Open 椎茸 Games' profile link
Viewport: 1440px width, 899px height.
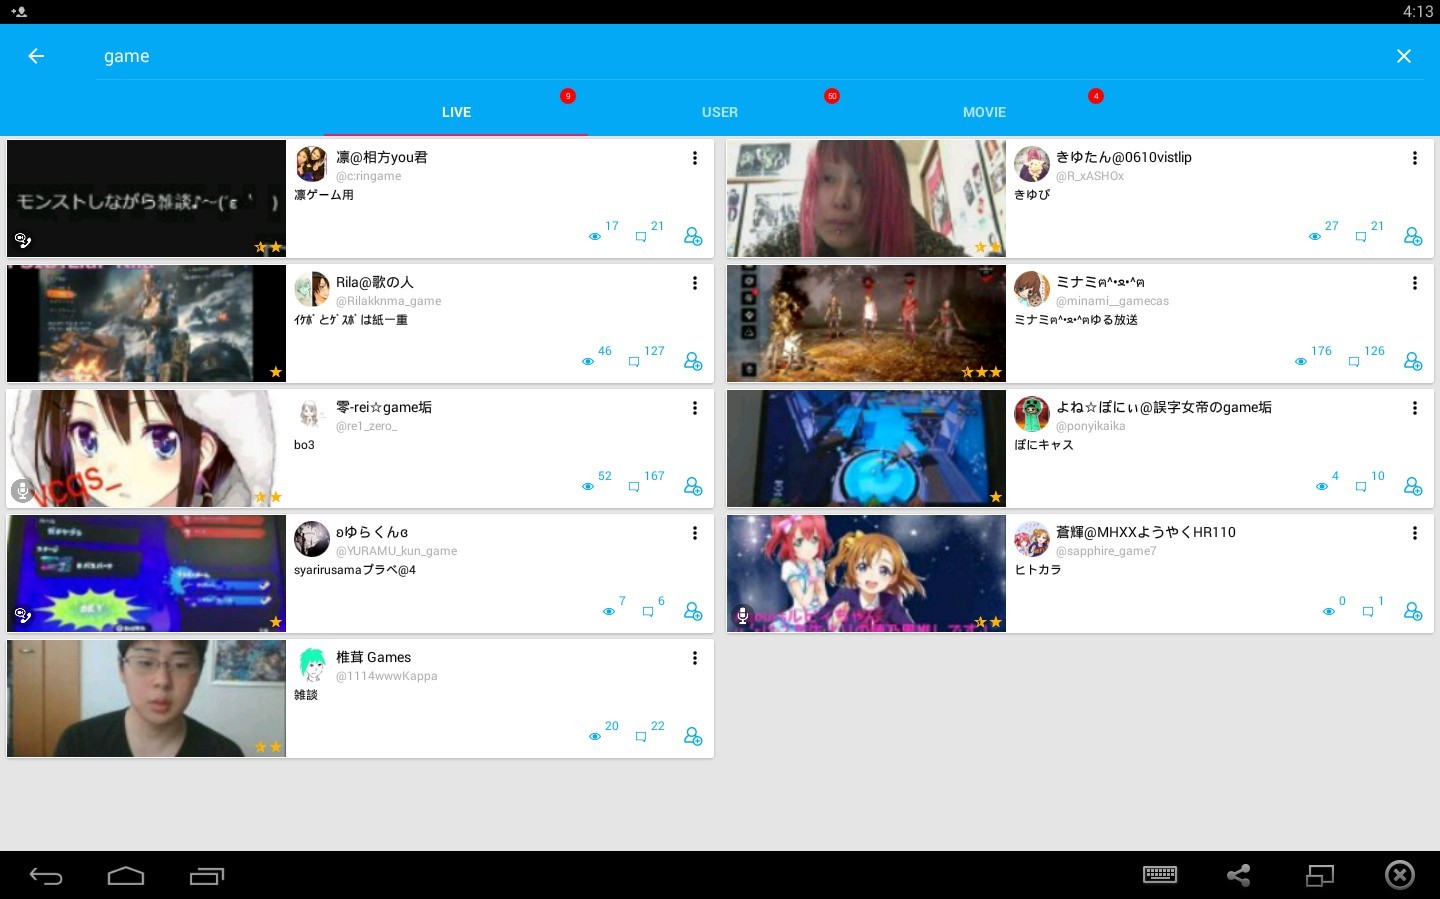pyautogui.click(x=386, y=675)
